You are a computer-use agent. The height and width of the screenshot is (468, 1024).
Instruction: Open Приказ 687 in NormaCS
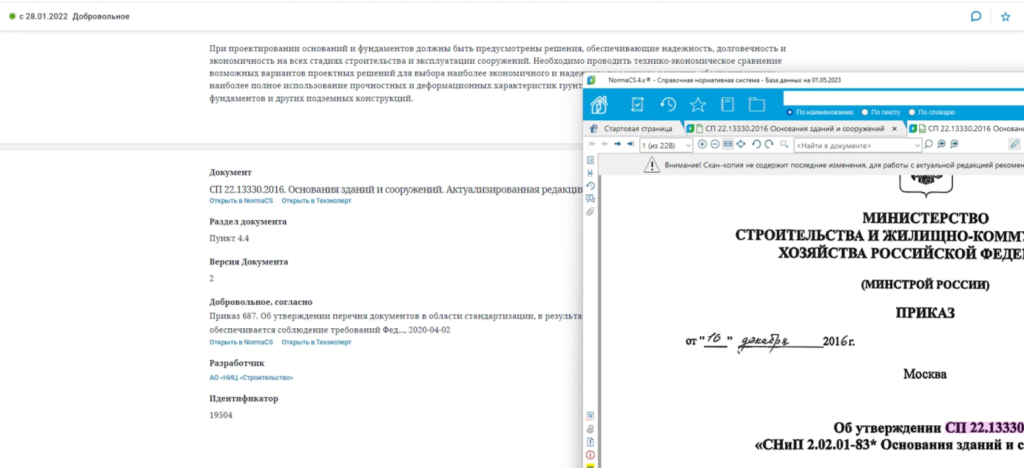point(240,342)
